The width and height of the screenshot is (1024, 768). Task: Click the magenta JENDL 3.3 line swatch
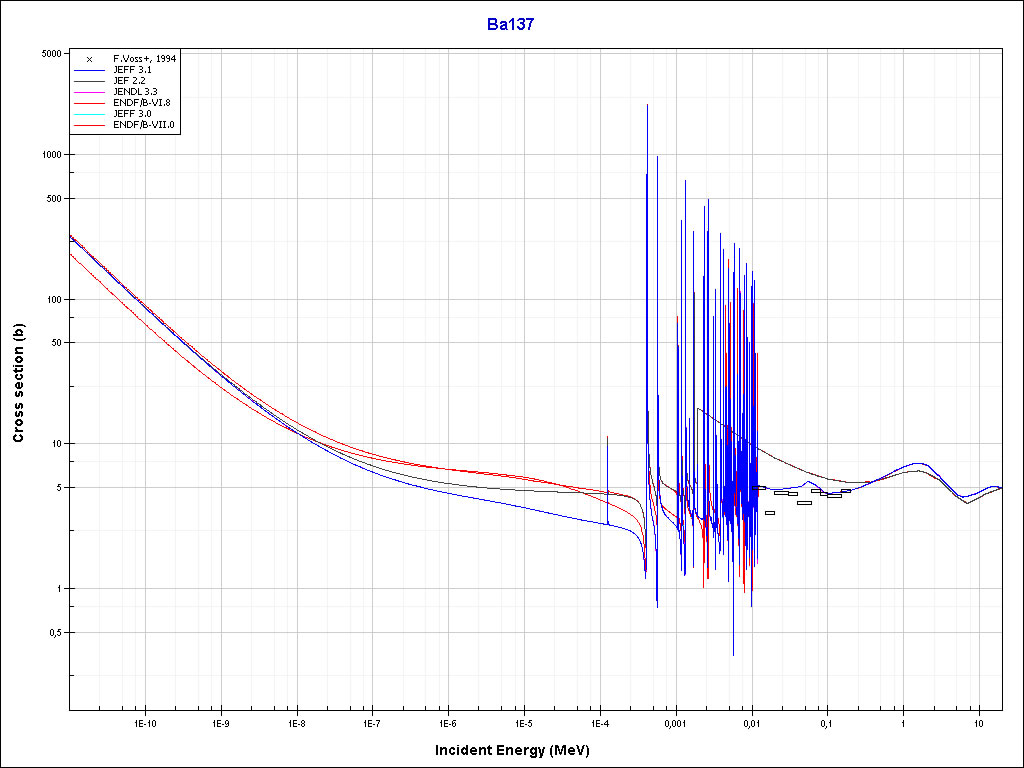point(89,92)
